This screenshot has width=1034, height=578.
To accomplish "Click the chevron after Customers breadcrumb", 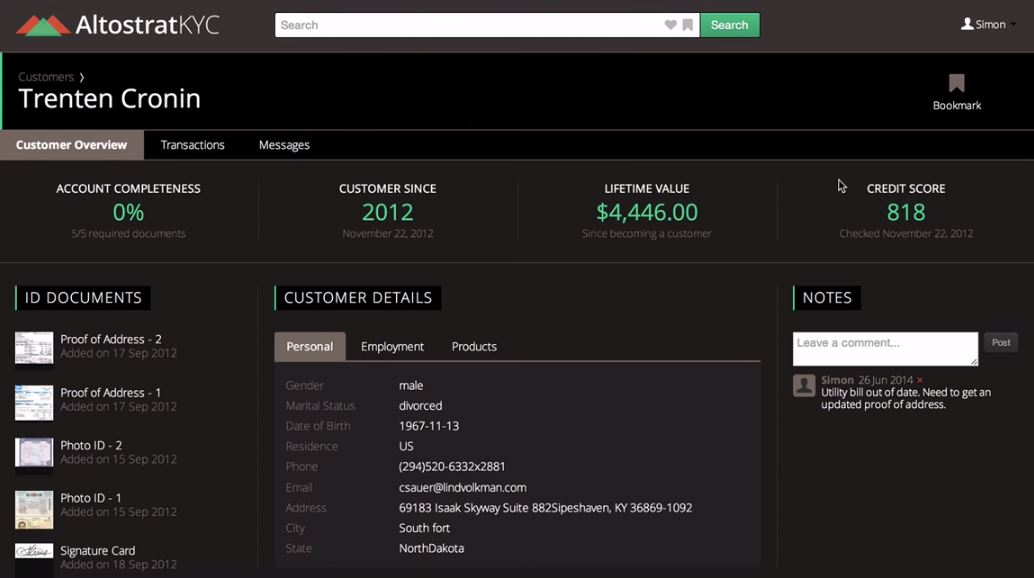I will tap(81, 76).
